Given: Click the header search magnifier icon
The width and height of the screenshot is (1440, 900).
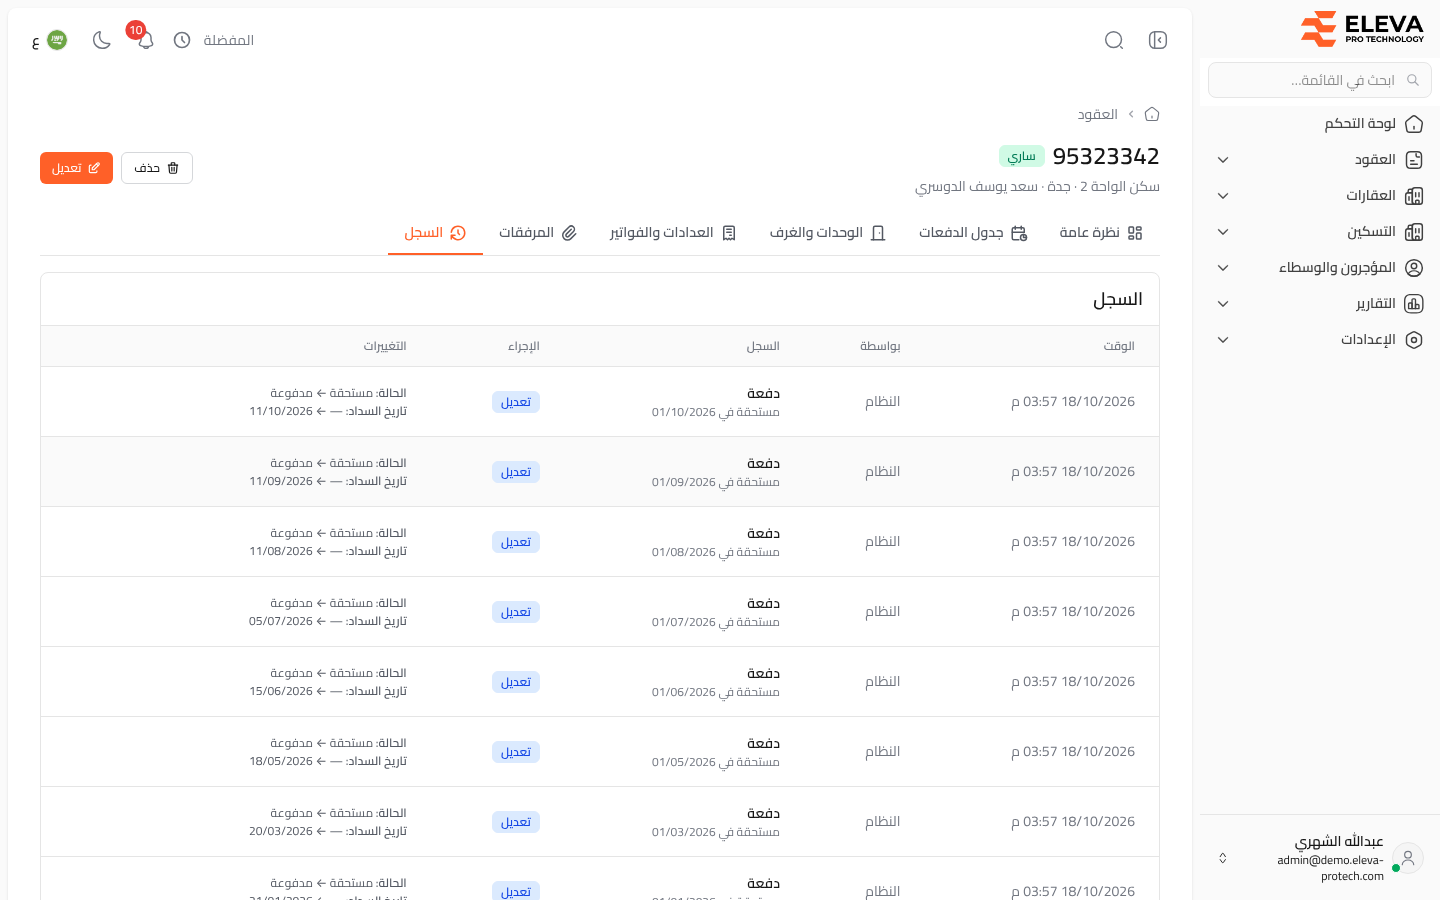Looking at the screenshot, I should pos(1114,40).
